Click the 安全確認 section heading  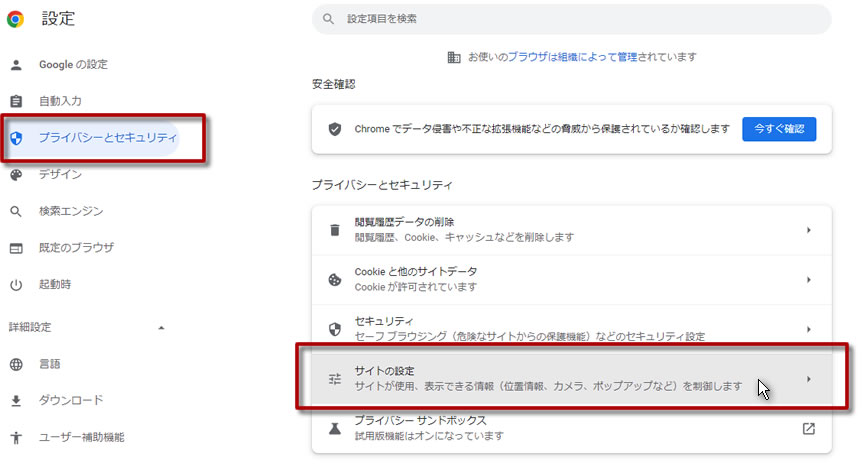(333, 84)
